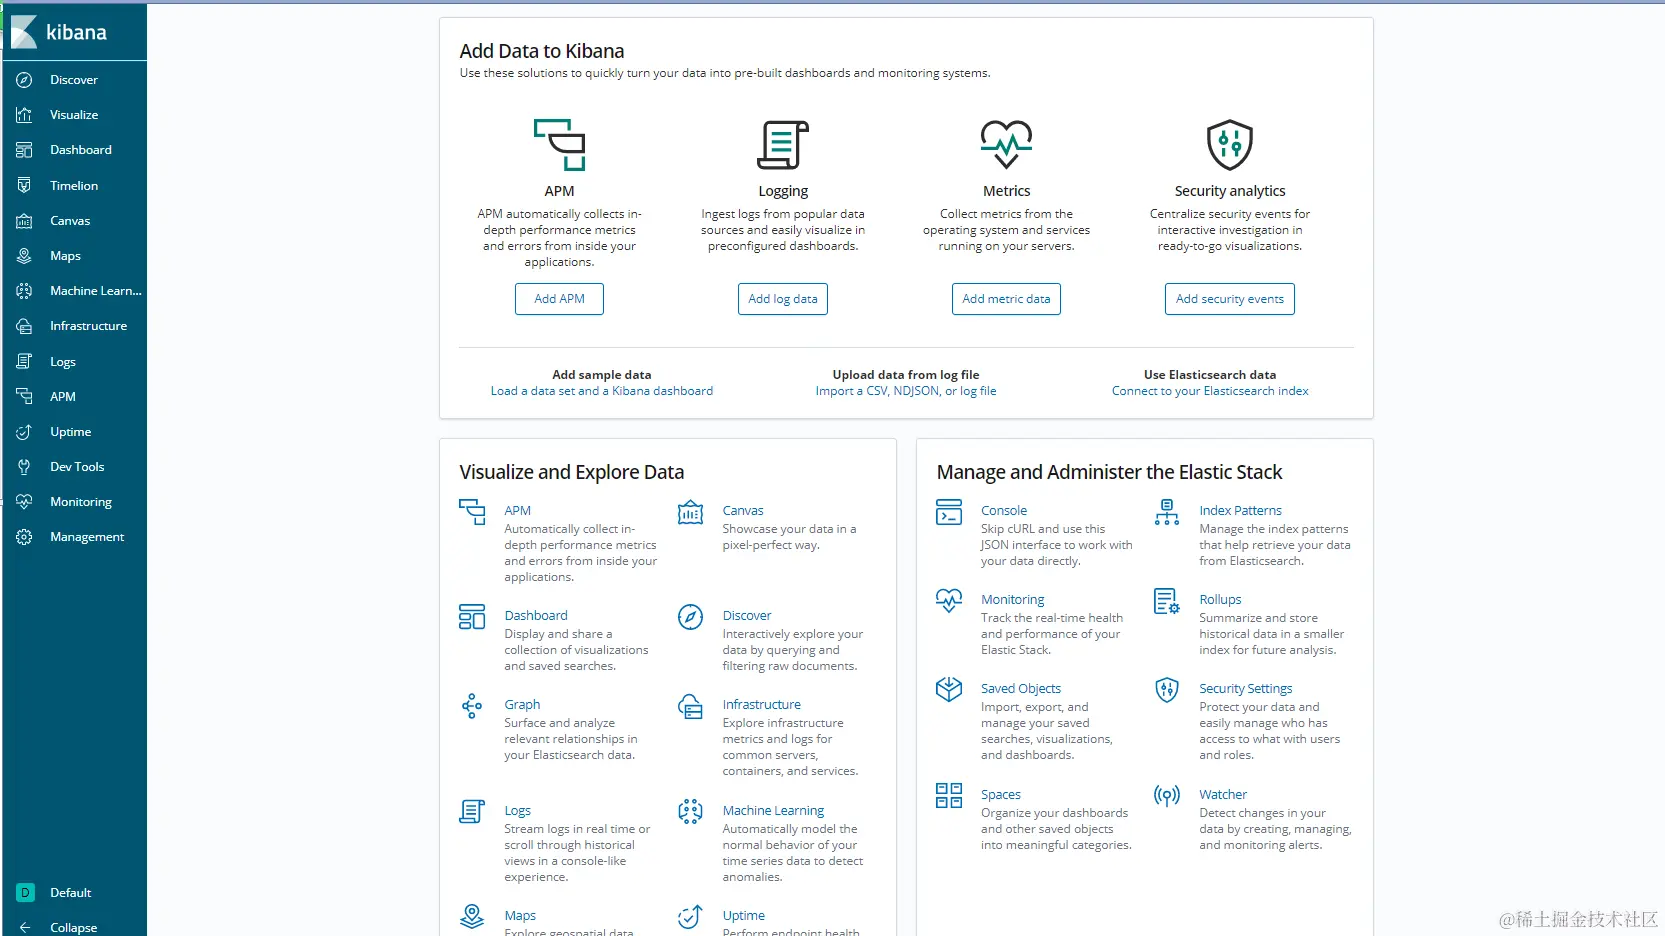The height and width of the screenshot is (936, 1665).
Task: Click the Index Patterns icon
Action: pyautogui.click(x=1167, y=512)
